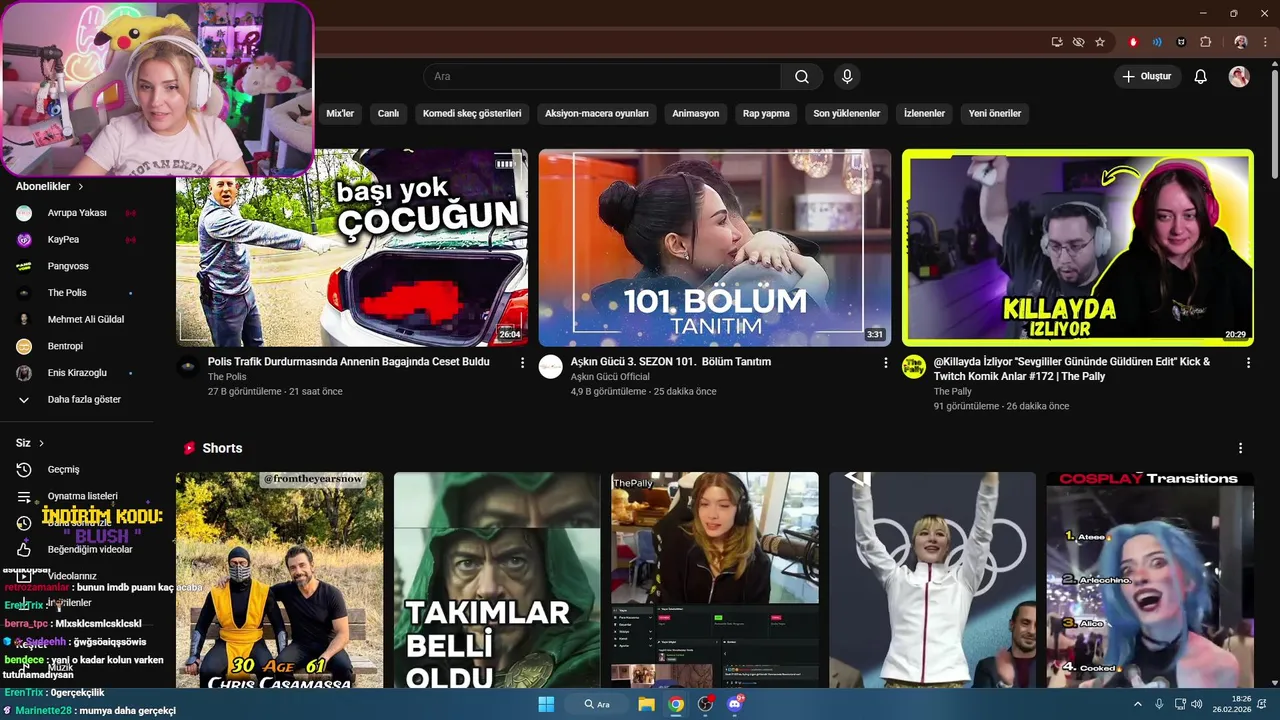This screenshot has height=720, width=1280.
Task: Click the Beğendiğim videolar thumbs-up icon
Action: point(24,549)
